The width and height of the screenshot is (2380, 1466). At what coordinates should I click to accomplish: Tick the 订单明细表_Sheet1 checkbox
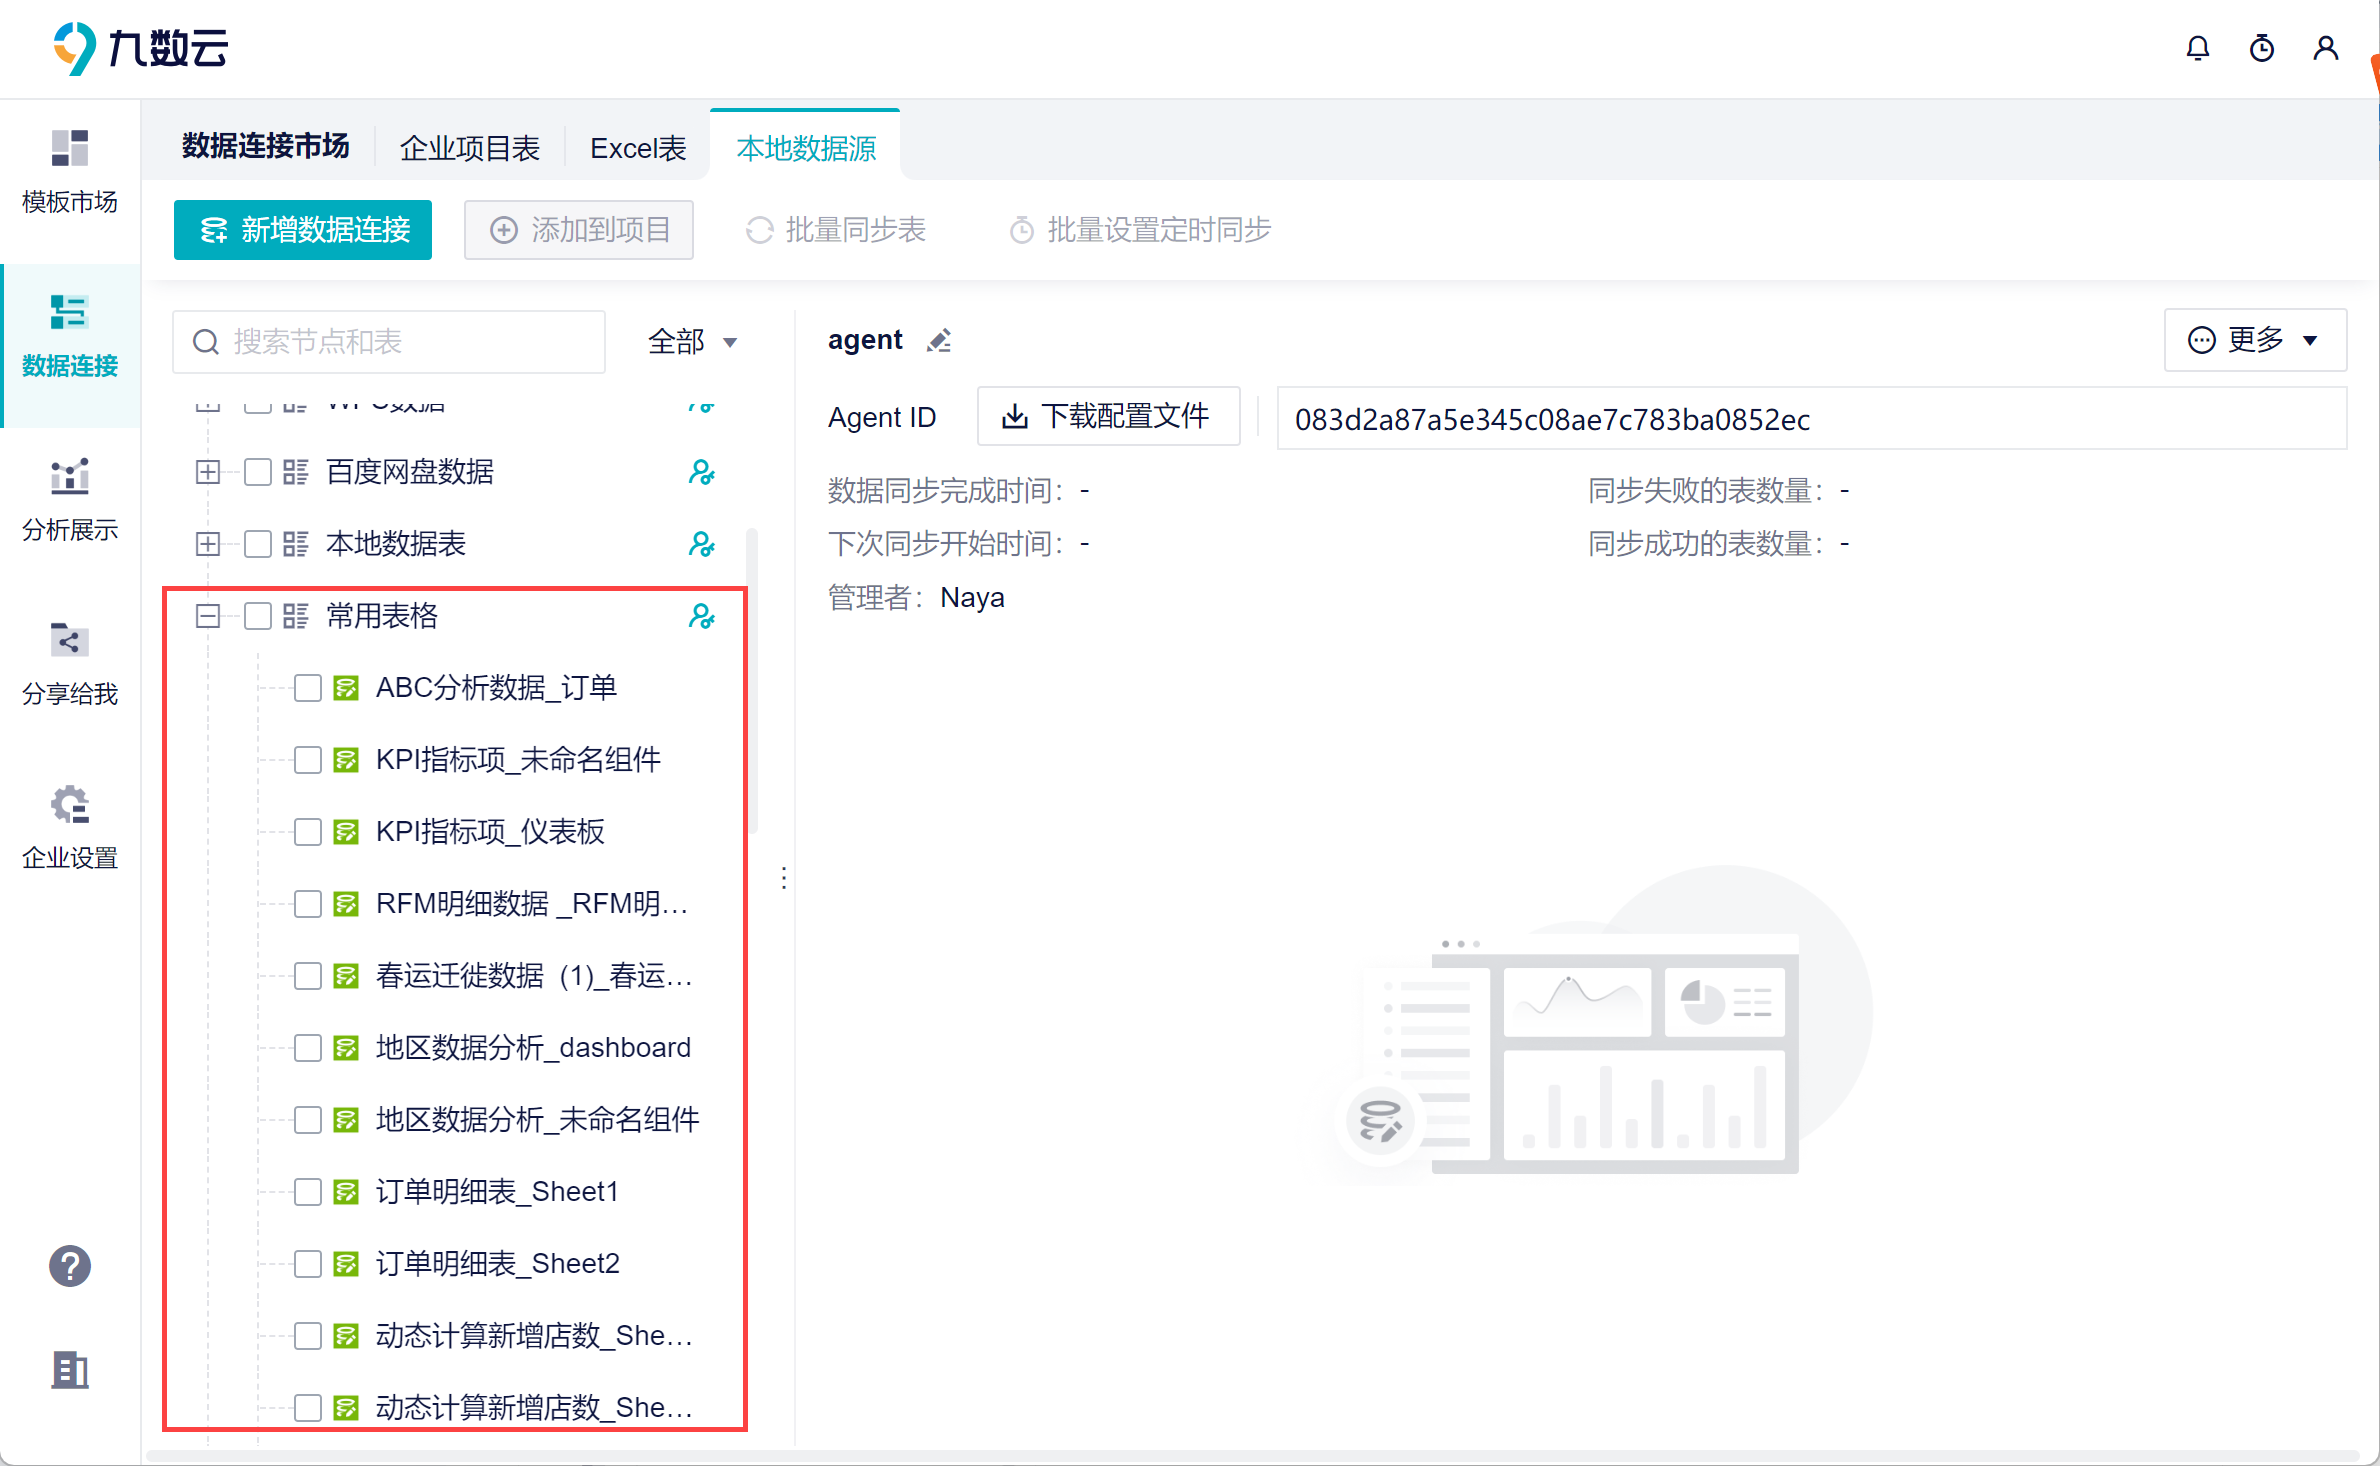point(307,1192)
